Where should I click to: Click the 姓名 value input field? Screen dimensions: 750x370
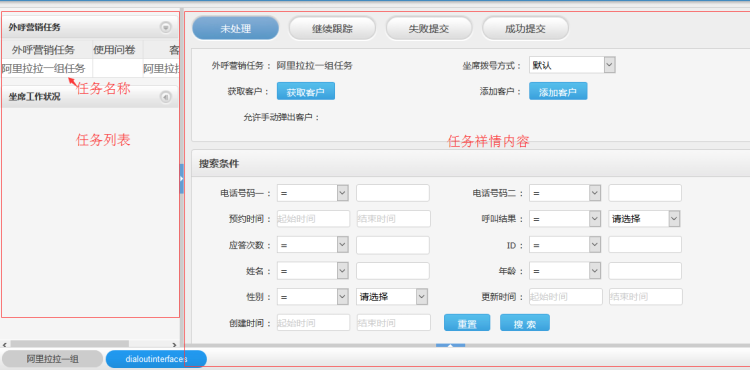point(393,271)
